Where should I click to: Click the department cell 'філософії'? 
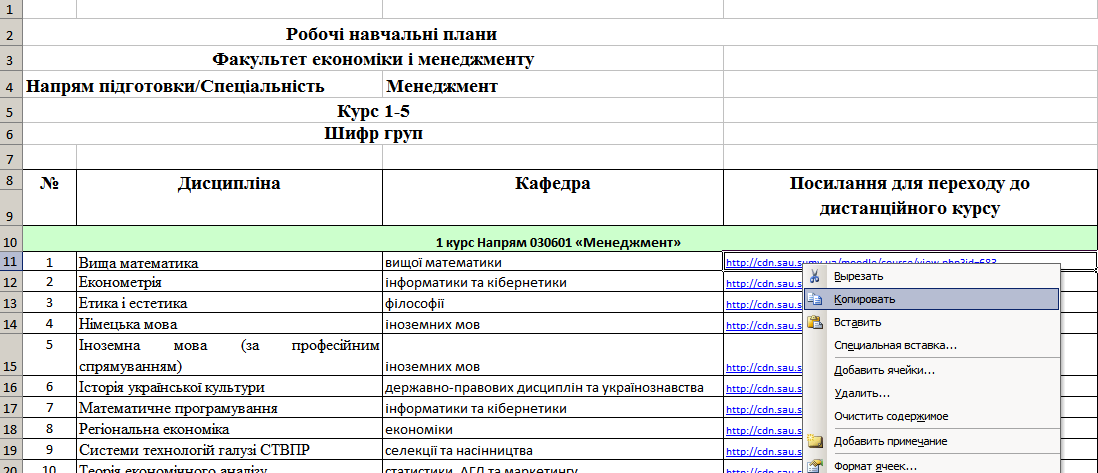click(x=553, y=303)
